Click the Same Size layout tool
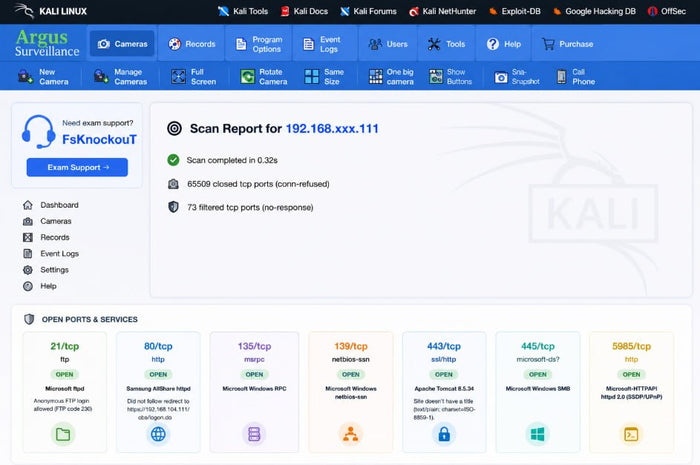700x465 pixels. [324, 77]
